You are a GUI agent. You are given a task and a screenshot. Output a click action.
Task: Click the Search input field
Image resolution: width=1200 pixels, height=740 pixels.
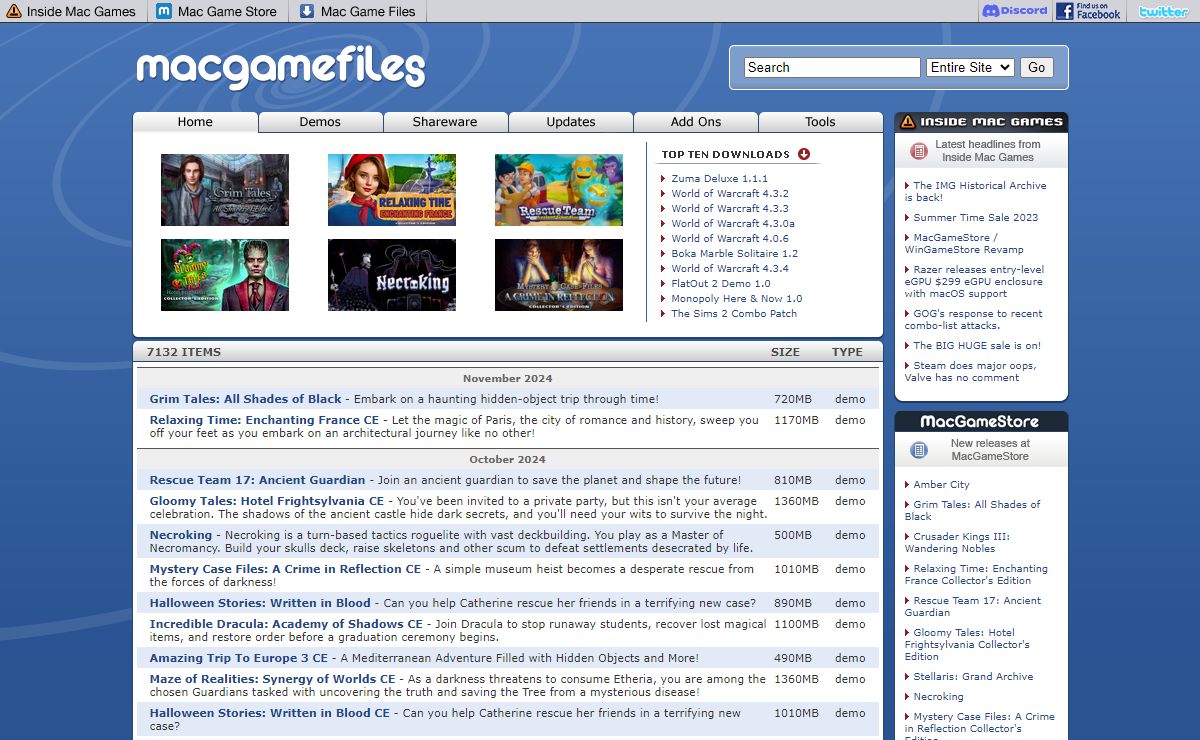(832, 67)
